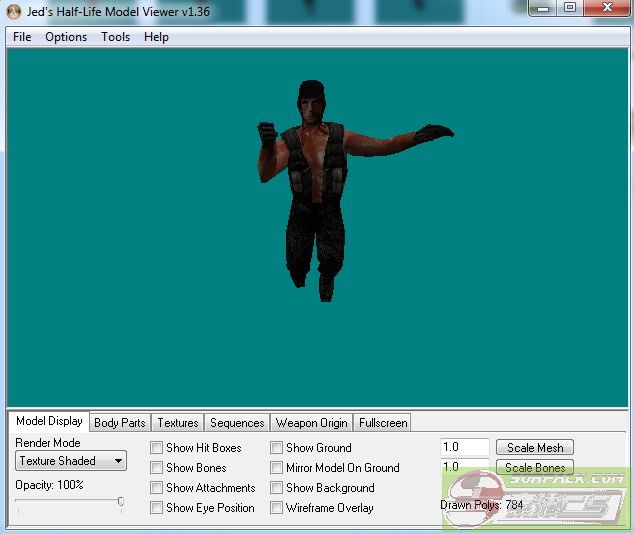The width and height of the screenshot is (634, 534).
Task: Switch to the Textures tab
Action: tap(178, 423)
